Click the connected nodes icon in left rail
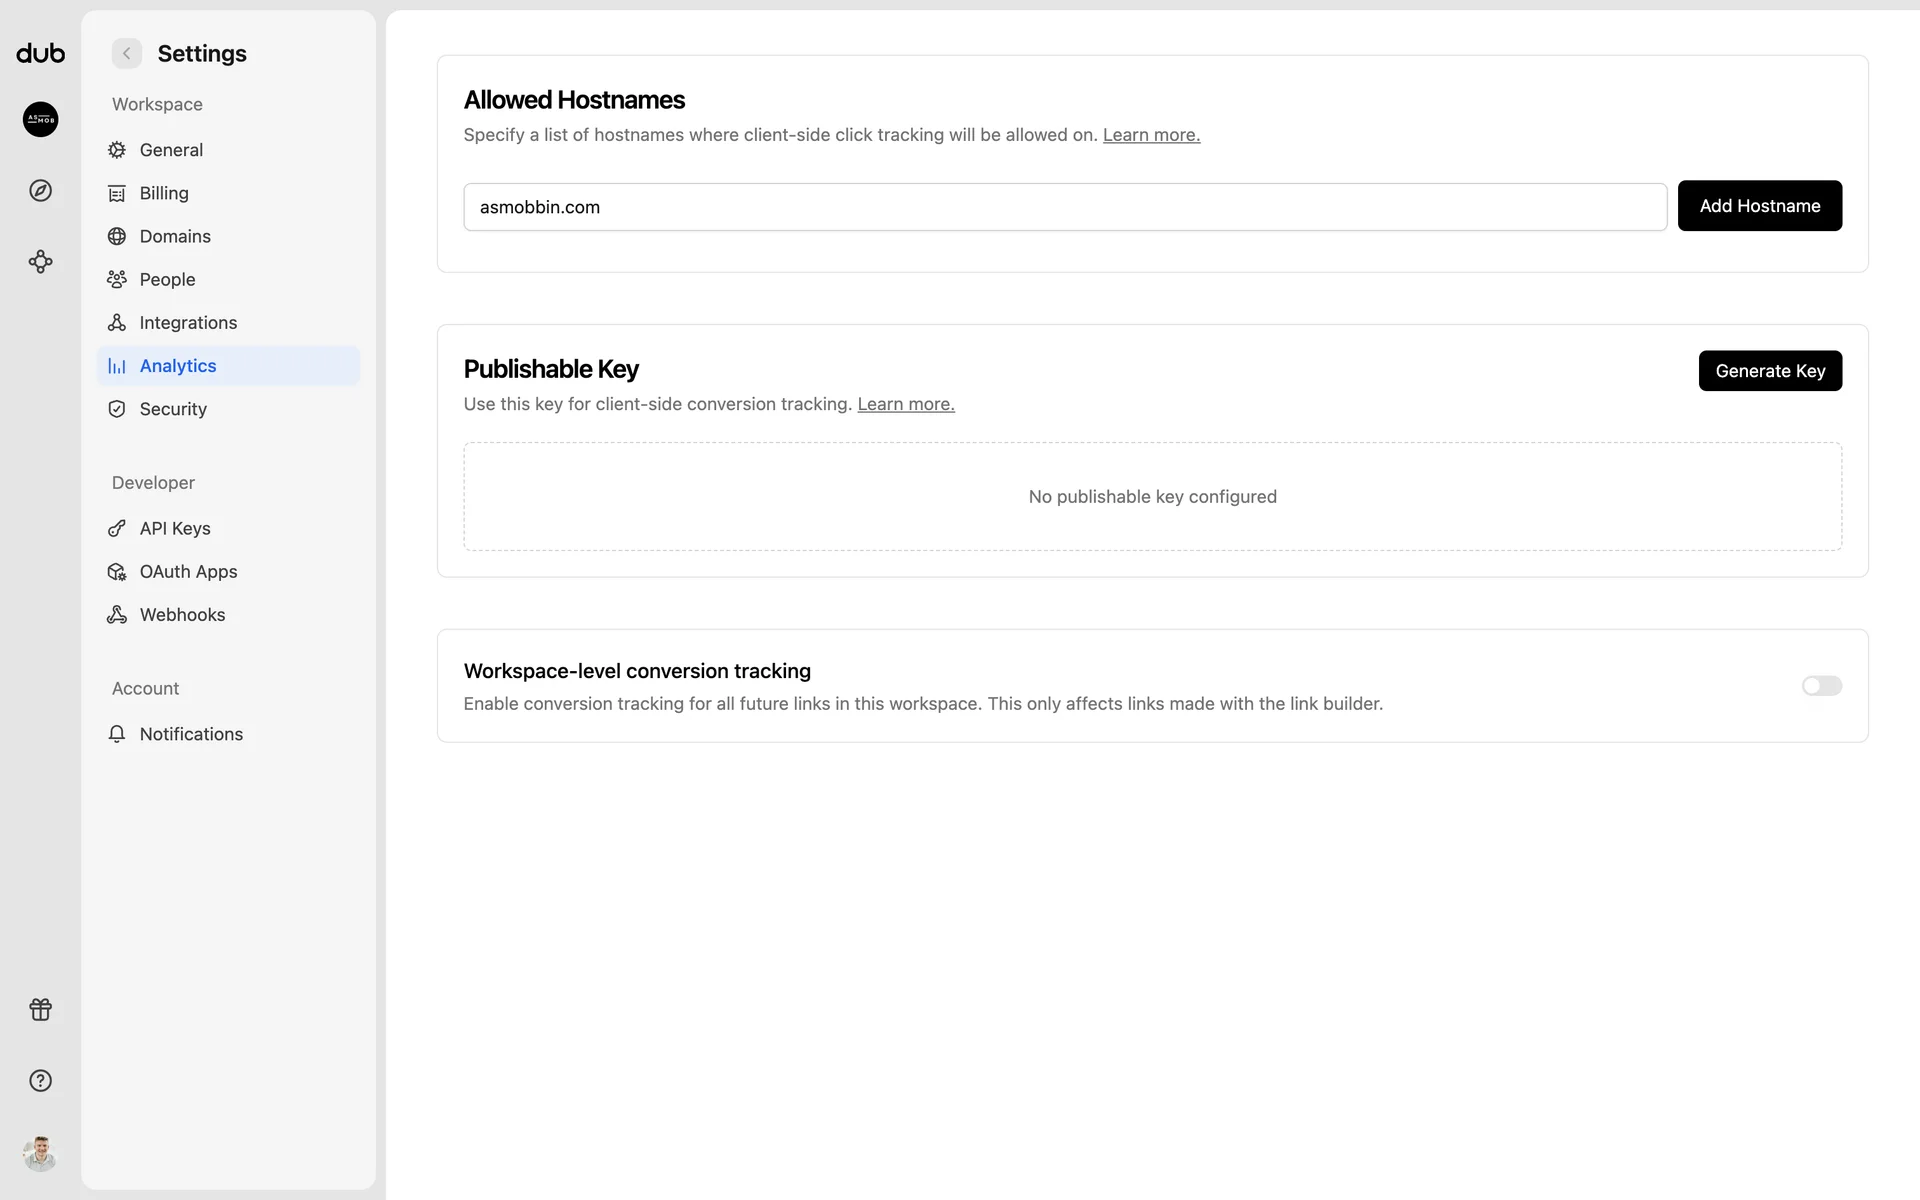Screen dimensions: 1920x1200 (40, 262)
